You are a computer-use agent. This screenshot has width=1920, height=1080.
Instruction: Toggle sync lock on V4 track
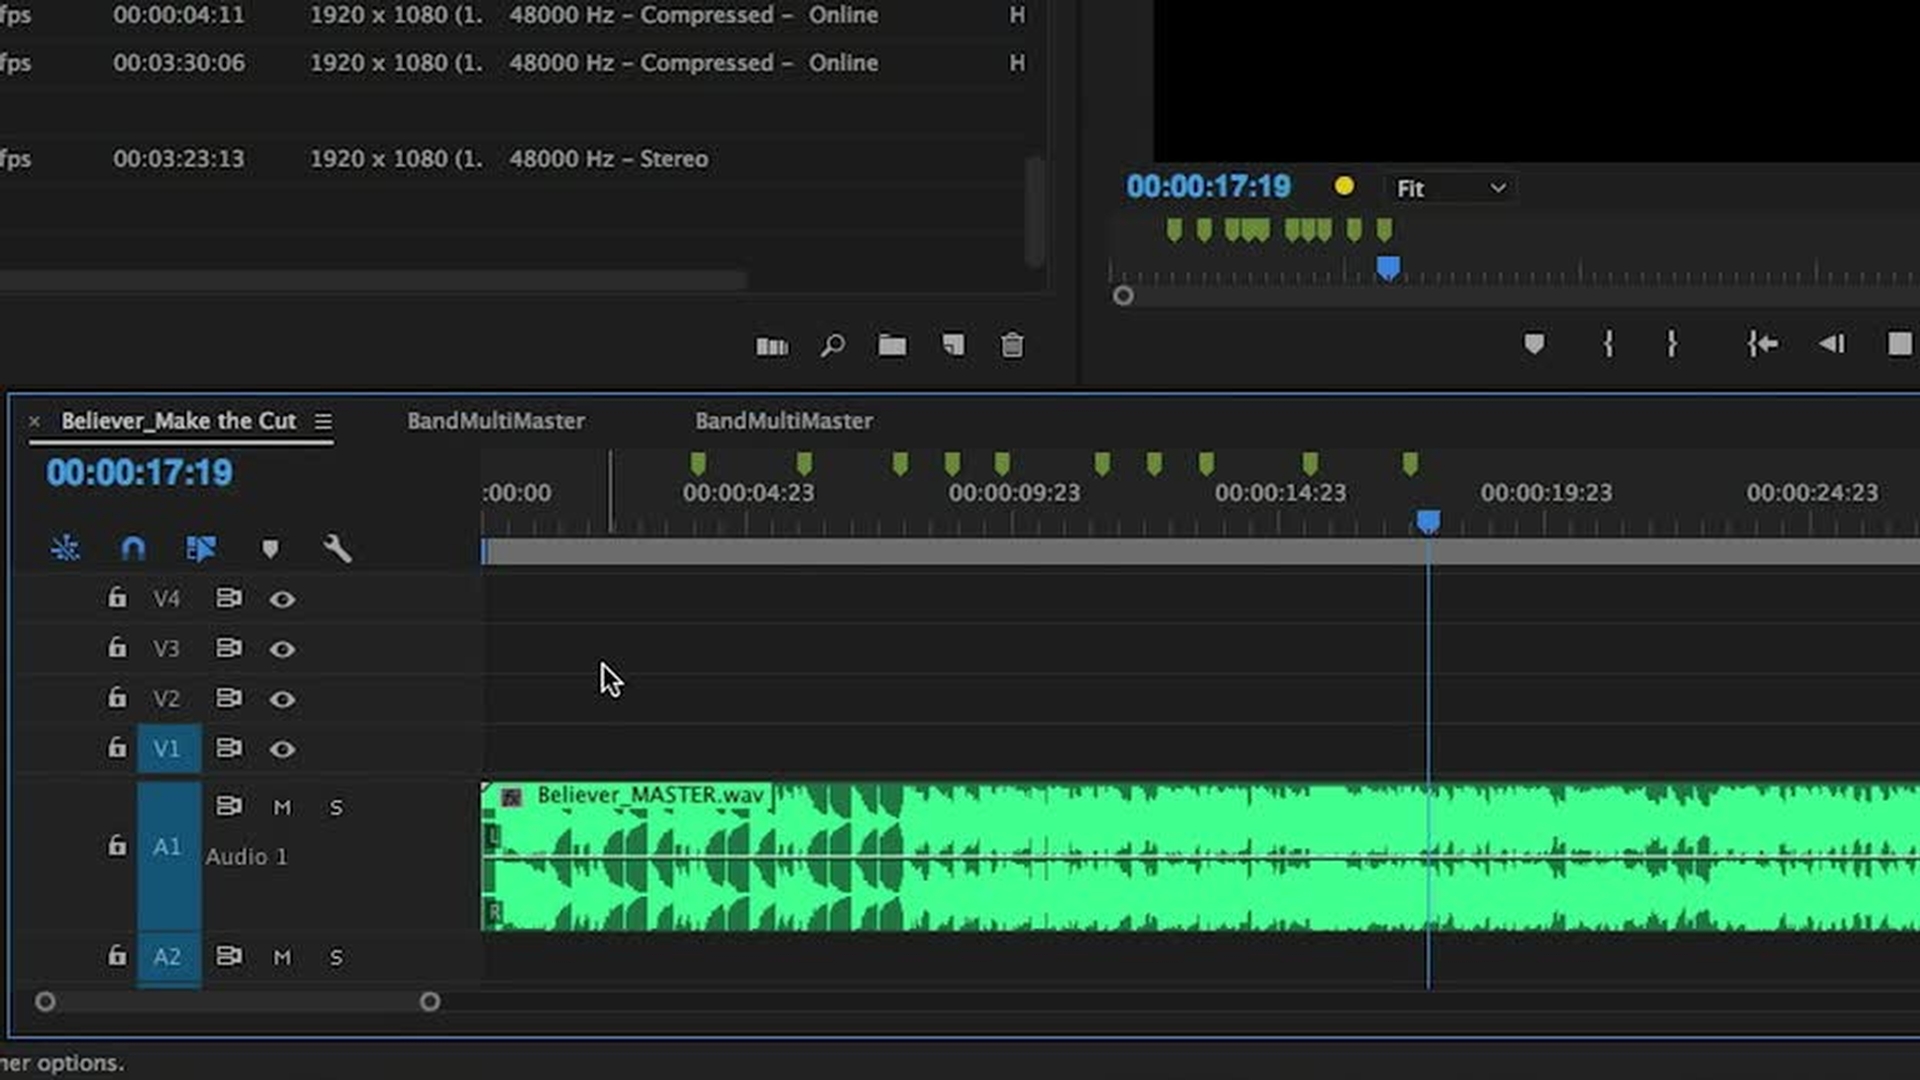click(229, 598)
